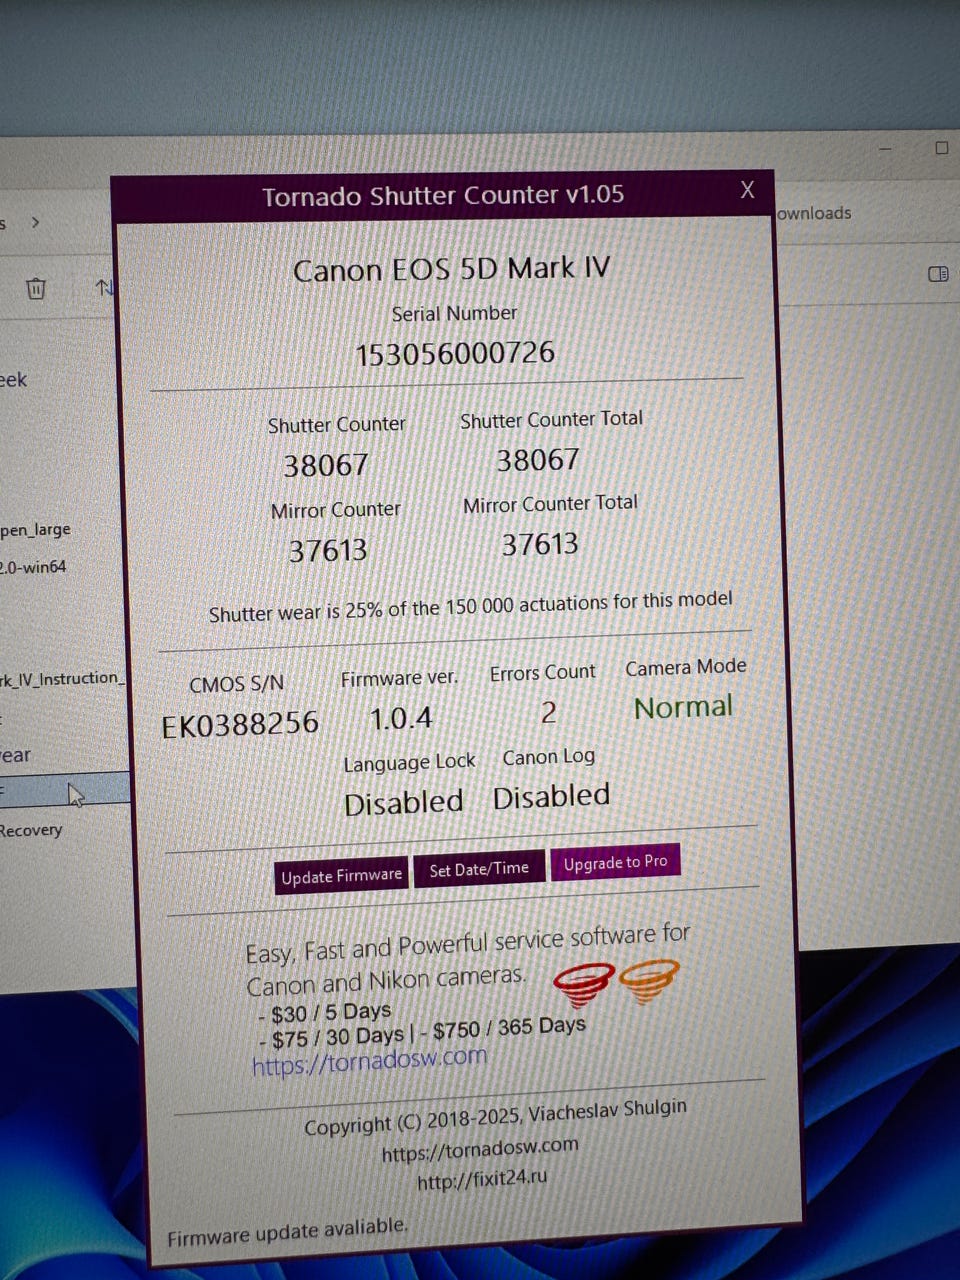Click the Canon EOS 5D Mark IV heading
This screenshot has height=1280, width=960.
point(451,270)
